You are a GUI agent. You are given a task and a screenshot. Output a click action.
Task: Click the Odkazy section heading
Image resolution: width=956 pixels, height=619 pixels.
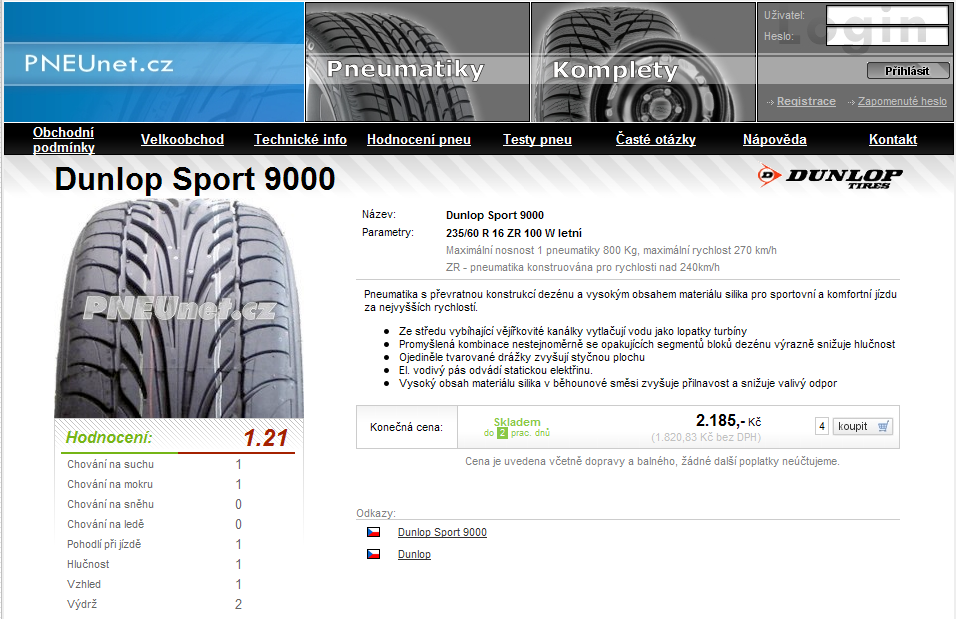(x=376, y=513)
